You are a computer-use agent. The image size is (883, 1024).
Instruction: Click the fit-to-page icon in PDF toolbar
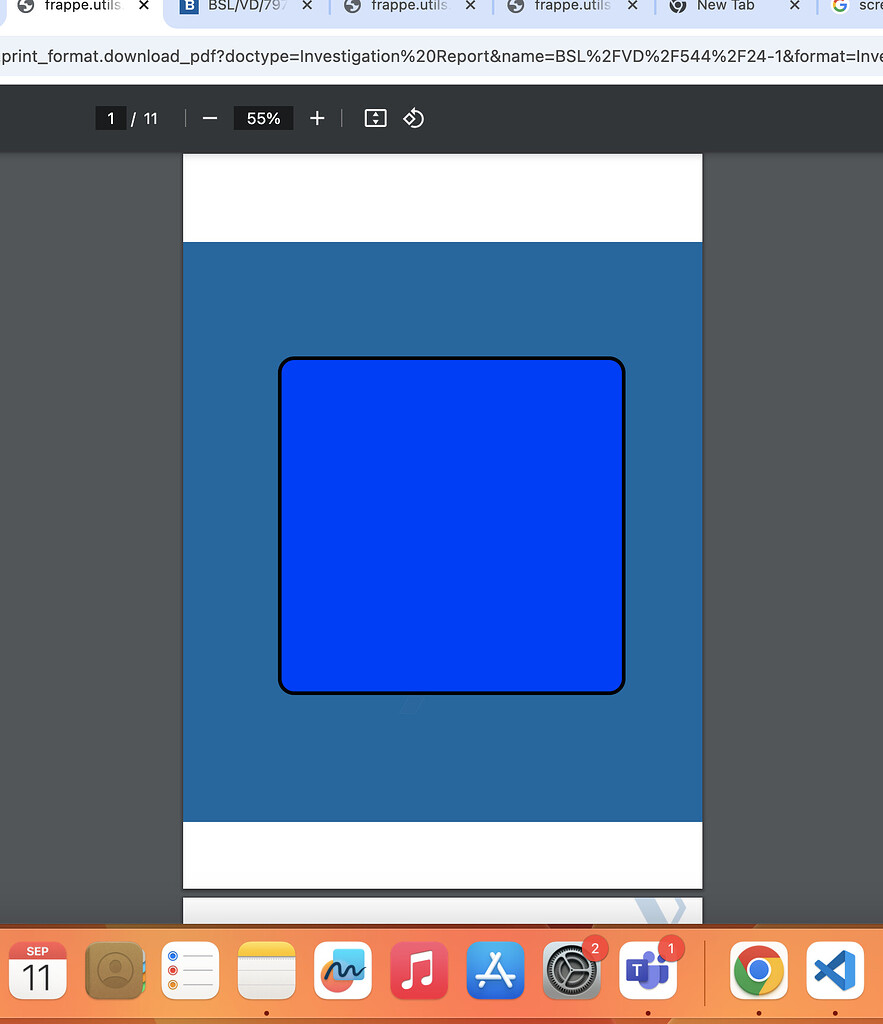point(375,118)
